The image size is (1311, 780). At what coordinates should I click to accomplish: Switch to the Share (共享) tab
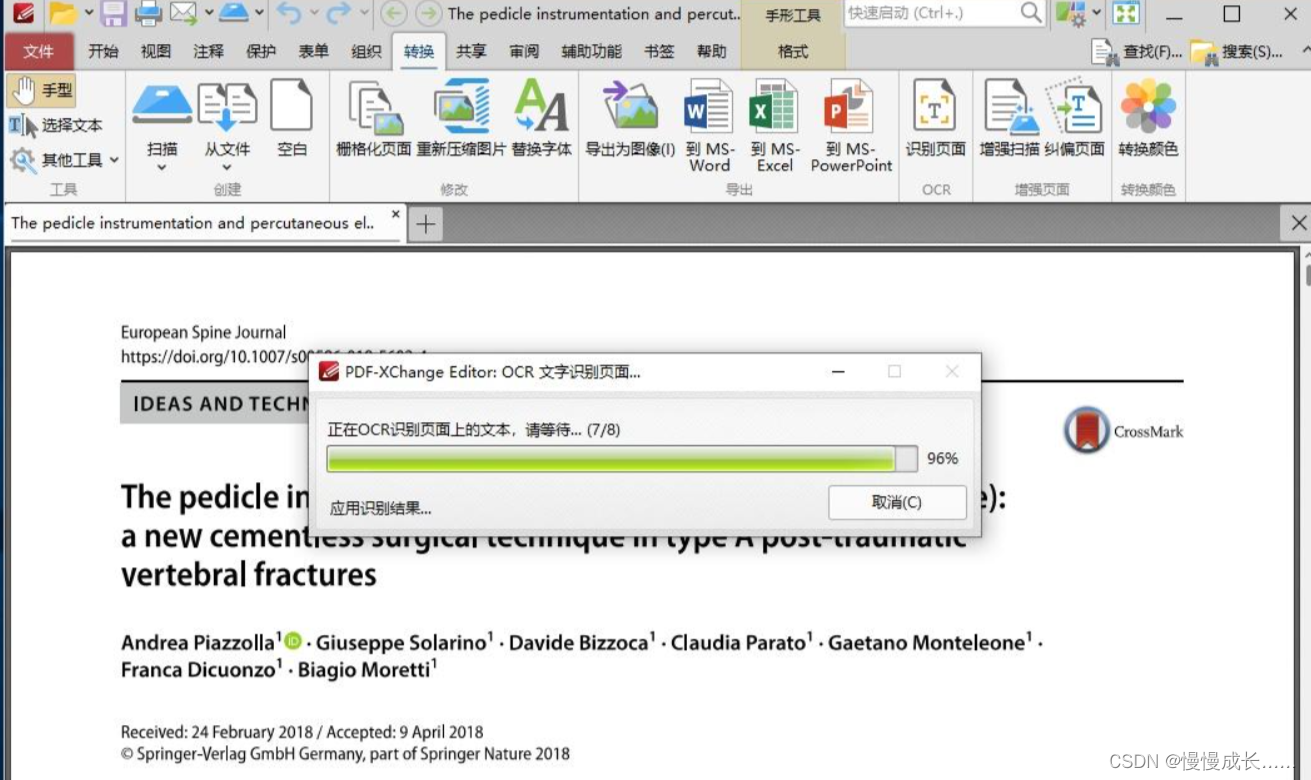[471, 52]
